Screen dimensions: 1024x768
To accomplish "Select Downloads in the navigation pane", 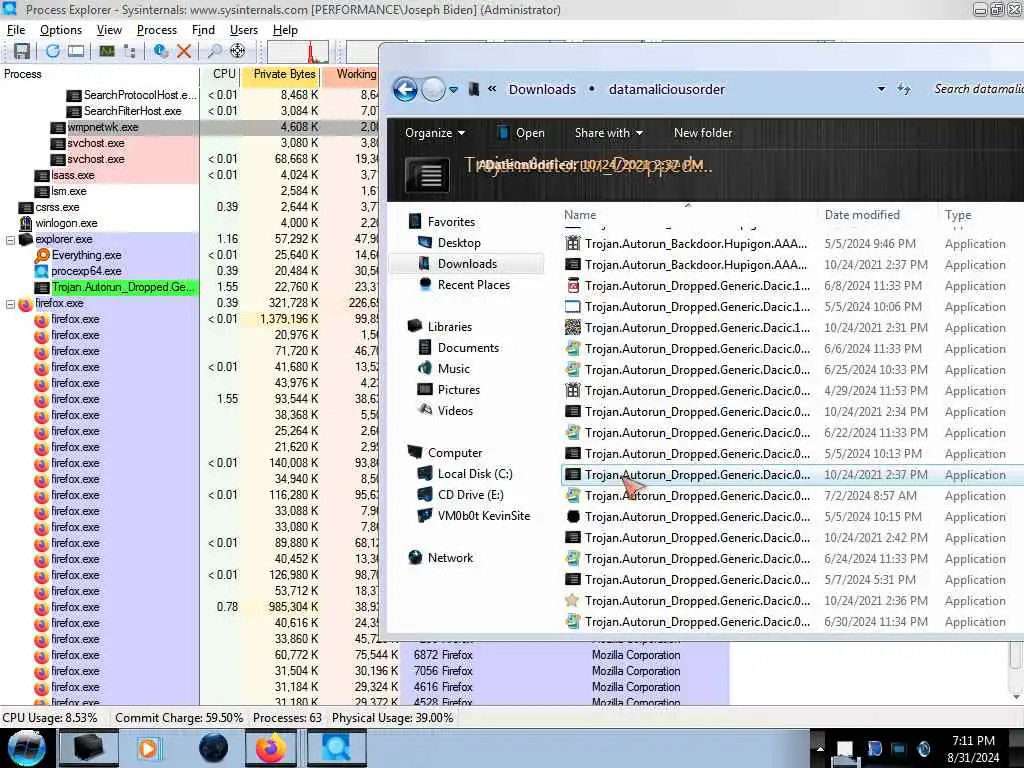I will click(x=467, y=264).
